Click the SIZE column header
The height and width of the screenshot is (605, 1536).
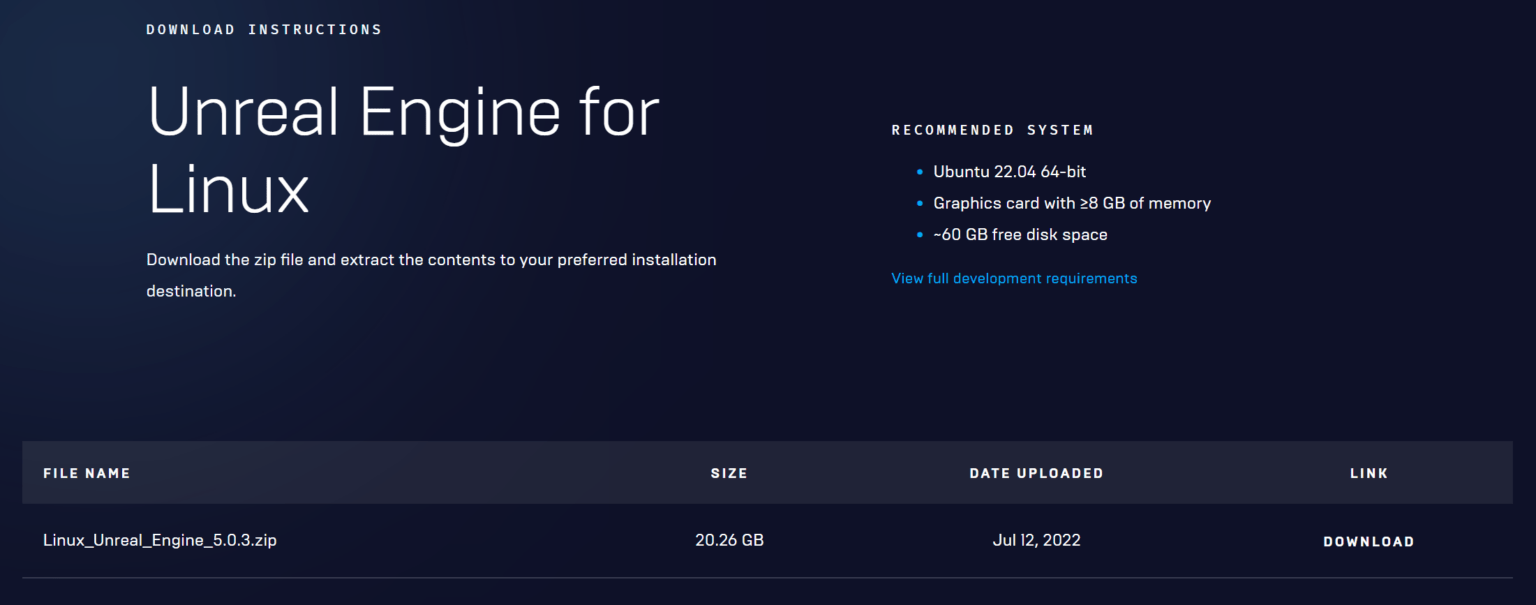[729, 473]
